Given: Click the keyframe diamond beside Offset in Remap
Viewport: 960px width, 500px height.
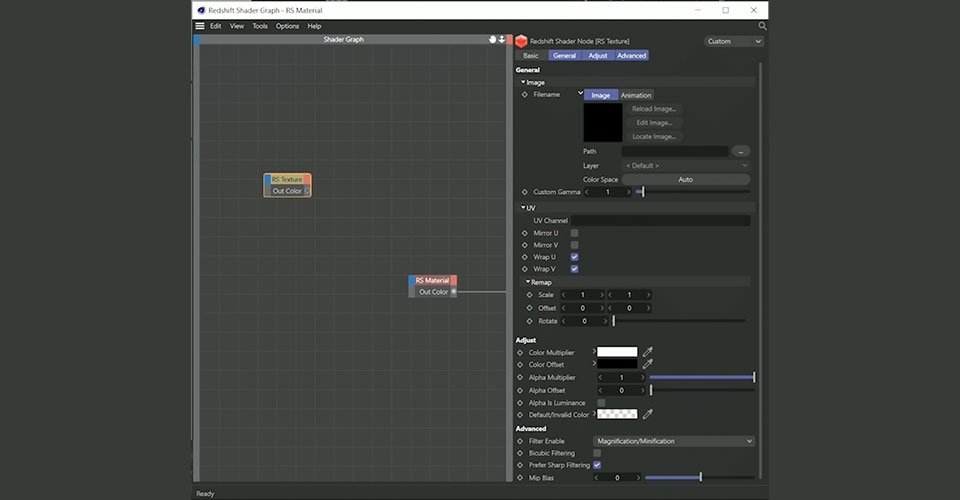Looking at the screenshot, I should pos(530,308).
